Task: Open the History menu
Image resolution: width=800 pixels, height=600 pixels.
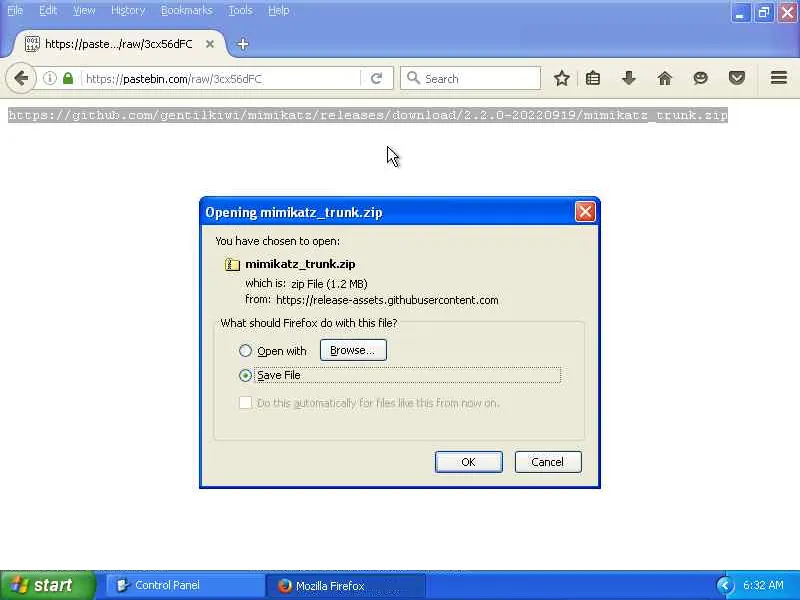Action: 128,10
